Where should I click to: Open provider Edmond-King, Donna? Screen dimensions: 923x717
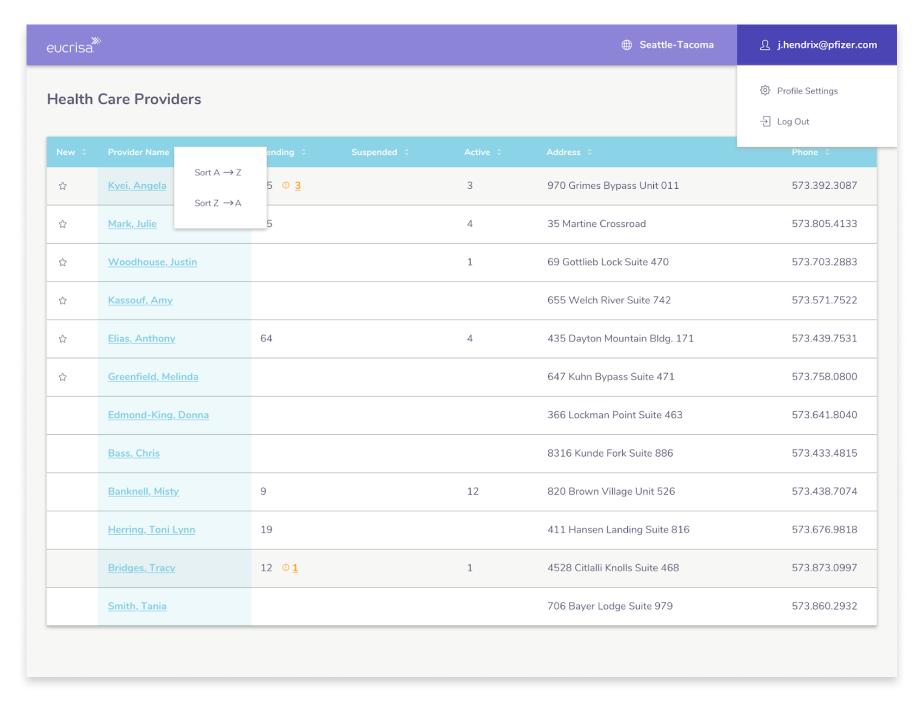[158, 415]
